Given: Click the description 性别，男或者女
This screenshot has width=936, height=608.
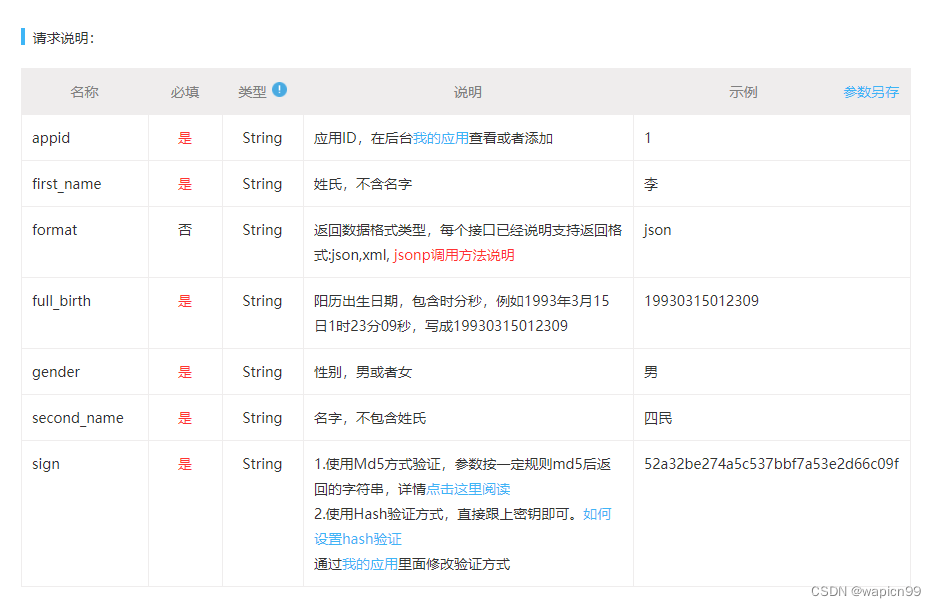Looking at the screenshot, I should [363, 372].
